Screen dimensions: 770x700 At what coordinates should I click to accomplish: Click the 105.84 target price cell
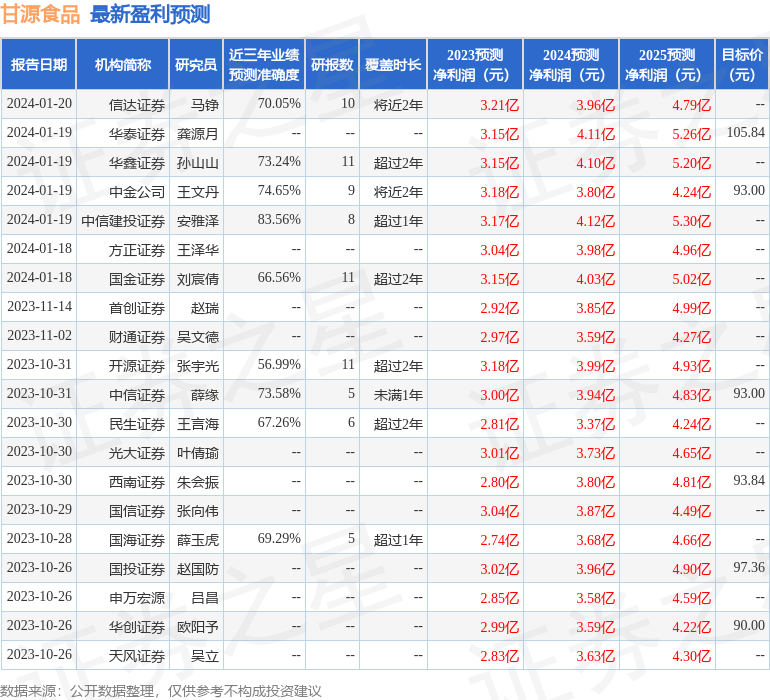click(745, 132)
